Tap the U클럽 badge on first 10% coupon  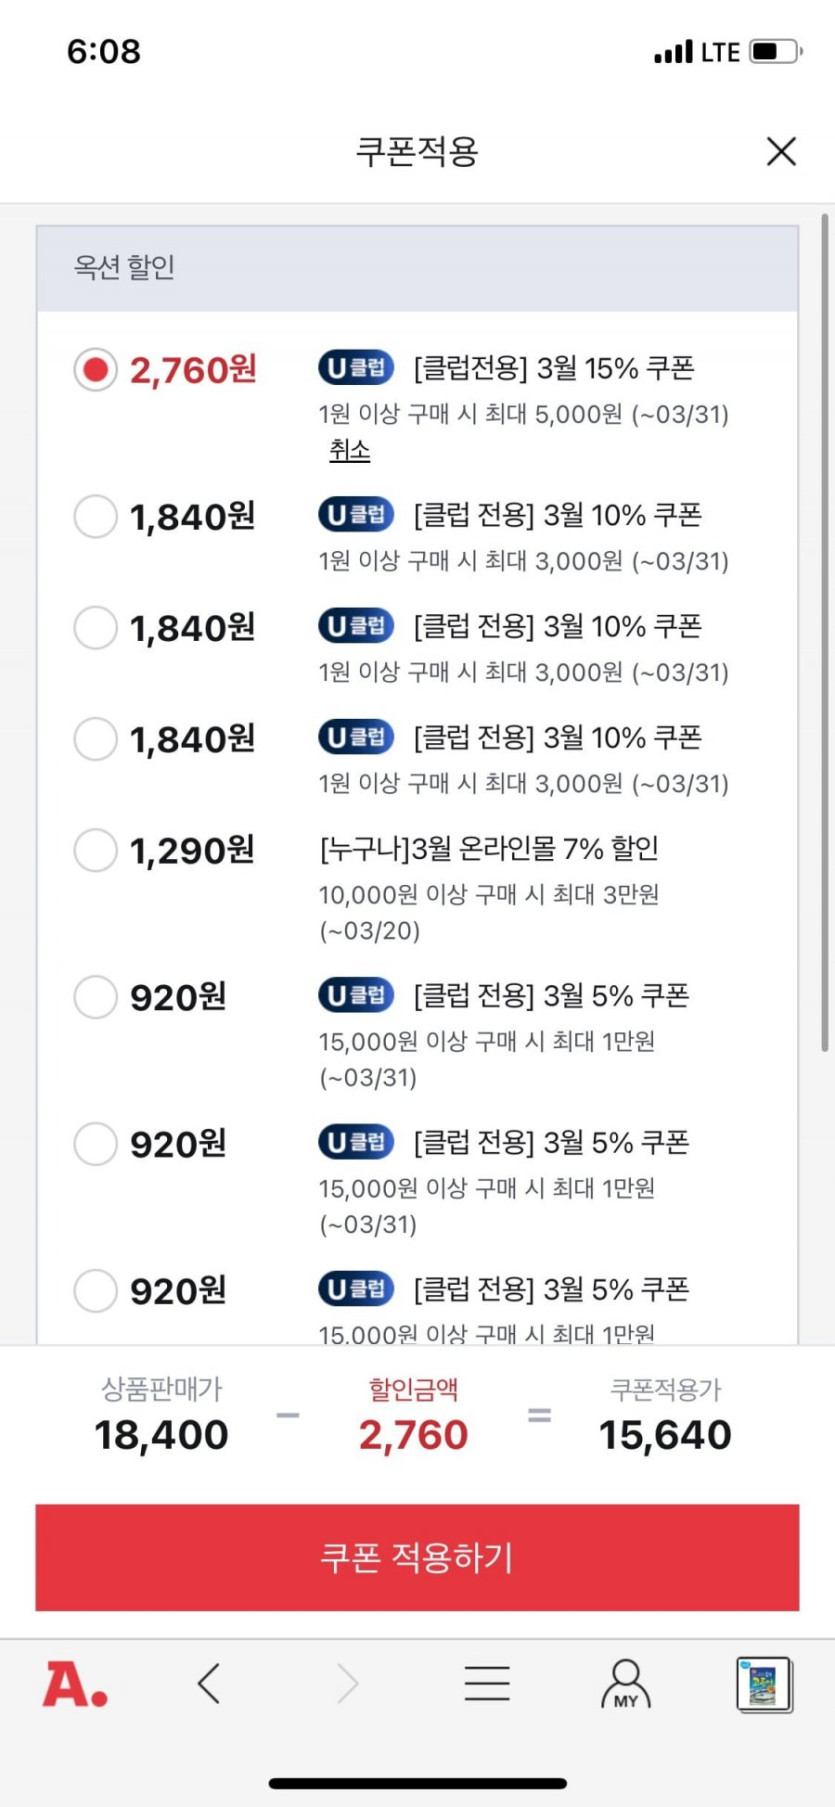pyautogui.click(x=356, y=515)
